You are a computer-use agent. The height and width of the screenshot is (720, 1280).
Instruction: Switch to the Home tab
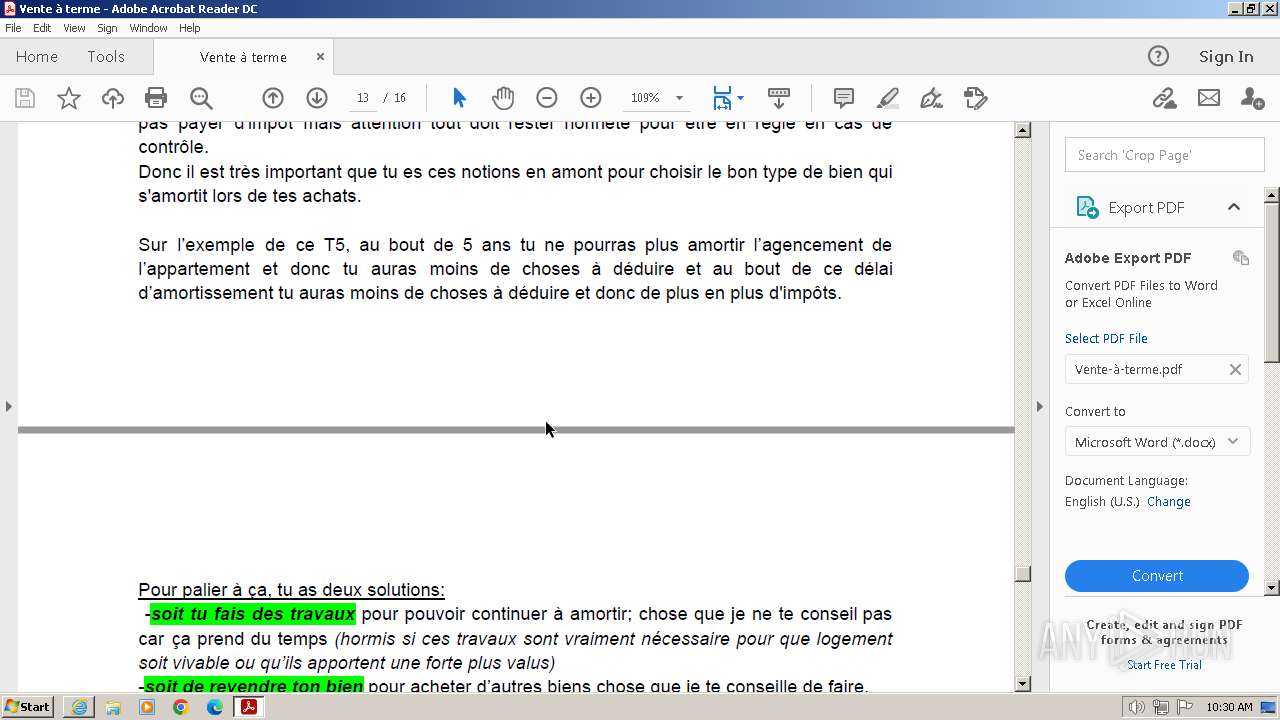[37, 57]
